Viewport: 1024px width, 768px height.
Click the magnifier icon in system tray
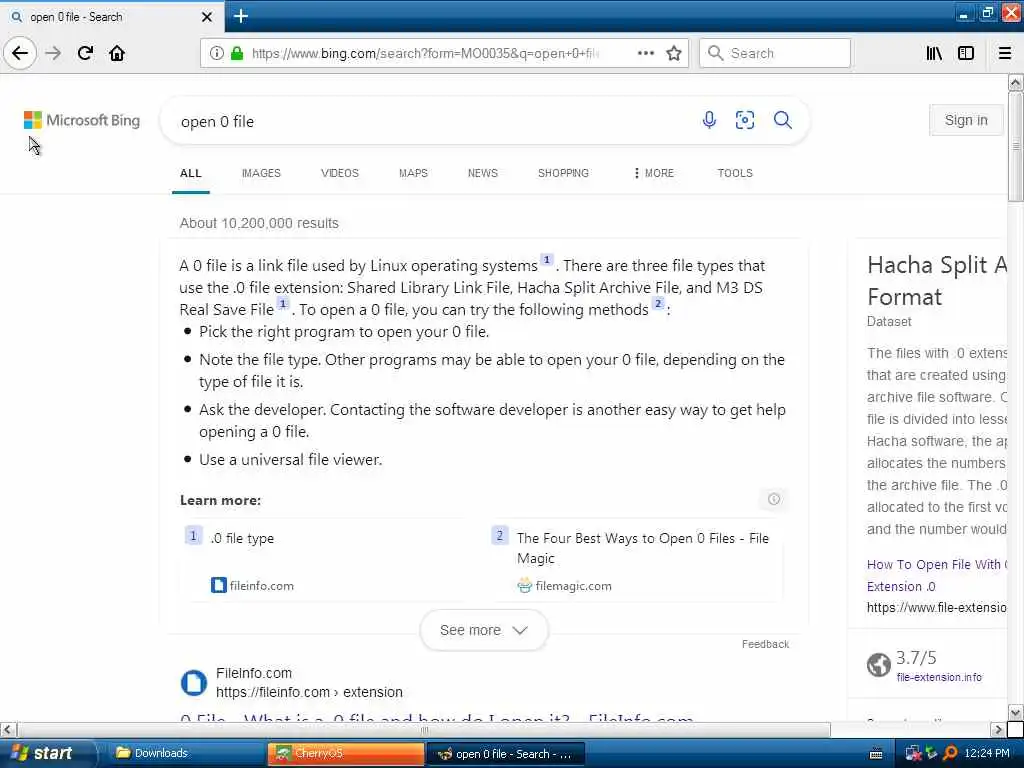click(x=950, y=753)
